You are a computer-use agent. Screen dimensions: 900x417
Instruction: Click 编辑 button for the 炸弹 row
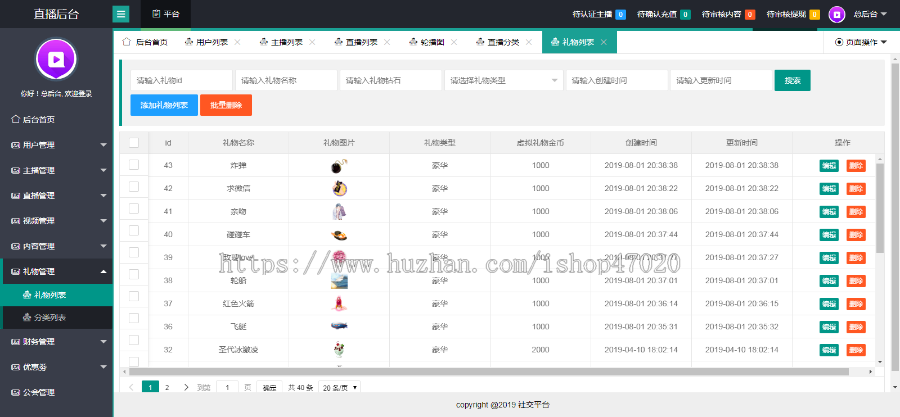coord(829,166)
